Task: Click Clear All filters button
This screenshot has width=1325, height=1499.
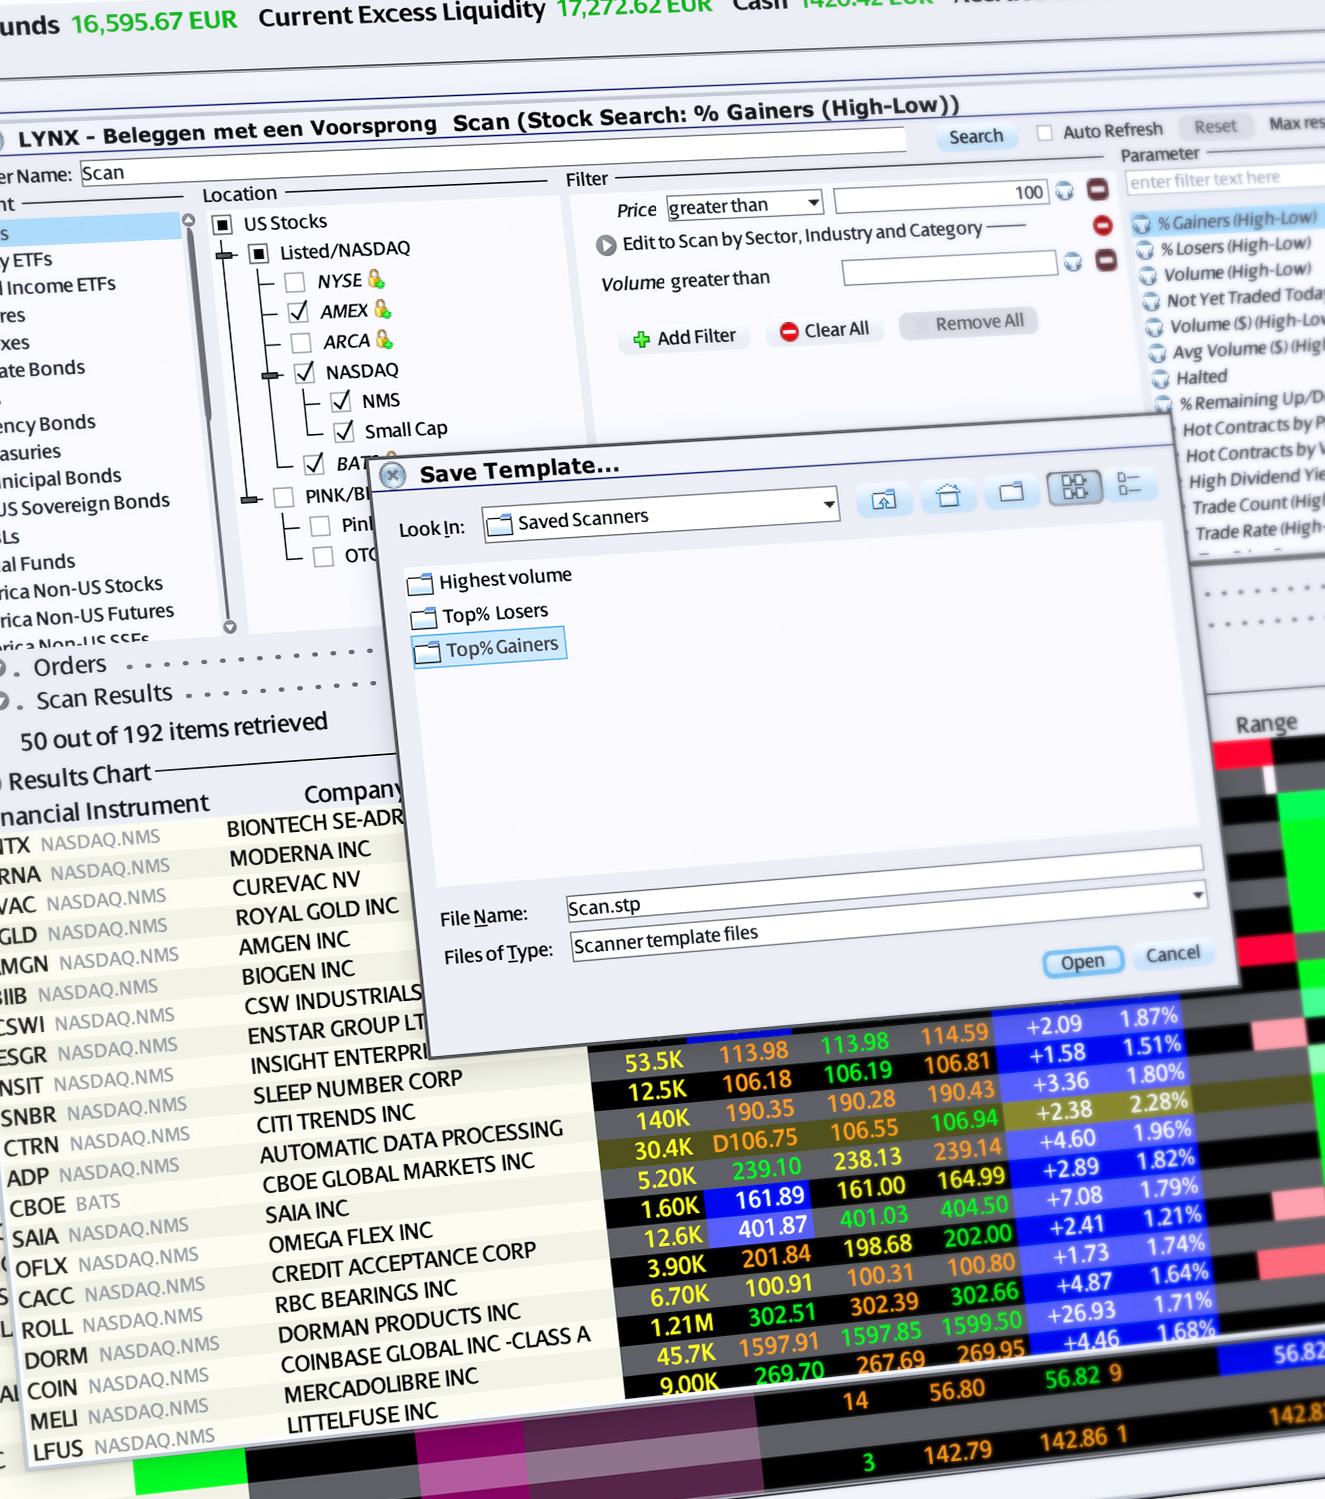Action: click(825, 330)
